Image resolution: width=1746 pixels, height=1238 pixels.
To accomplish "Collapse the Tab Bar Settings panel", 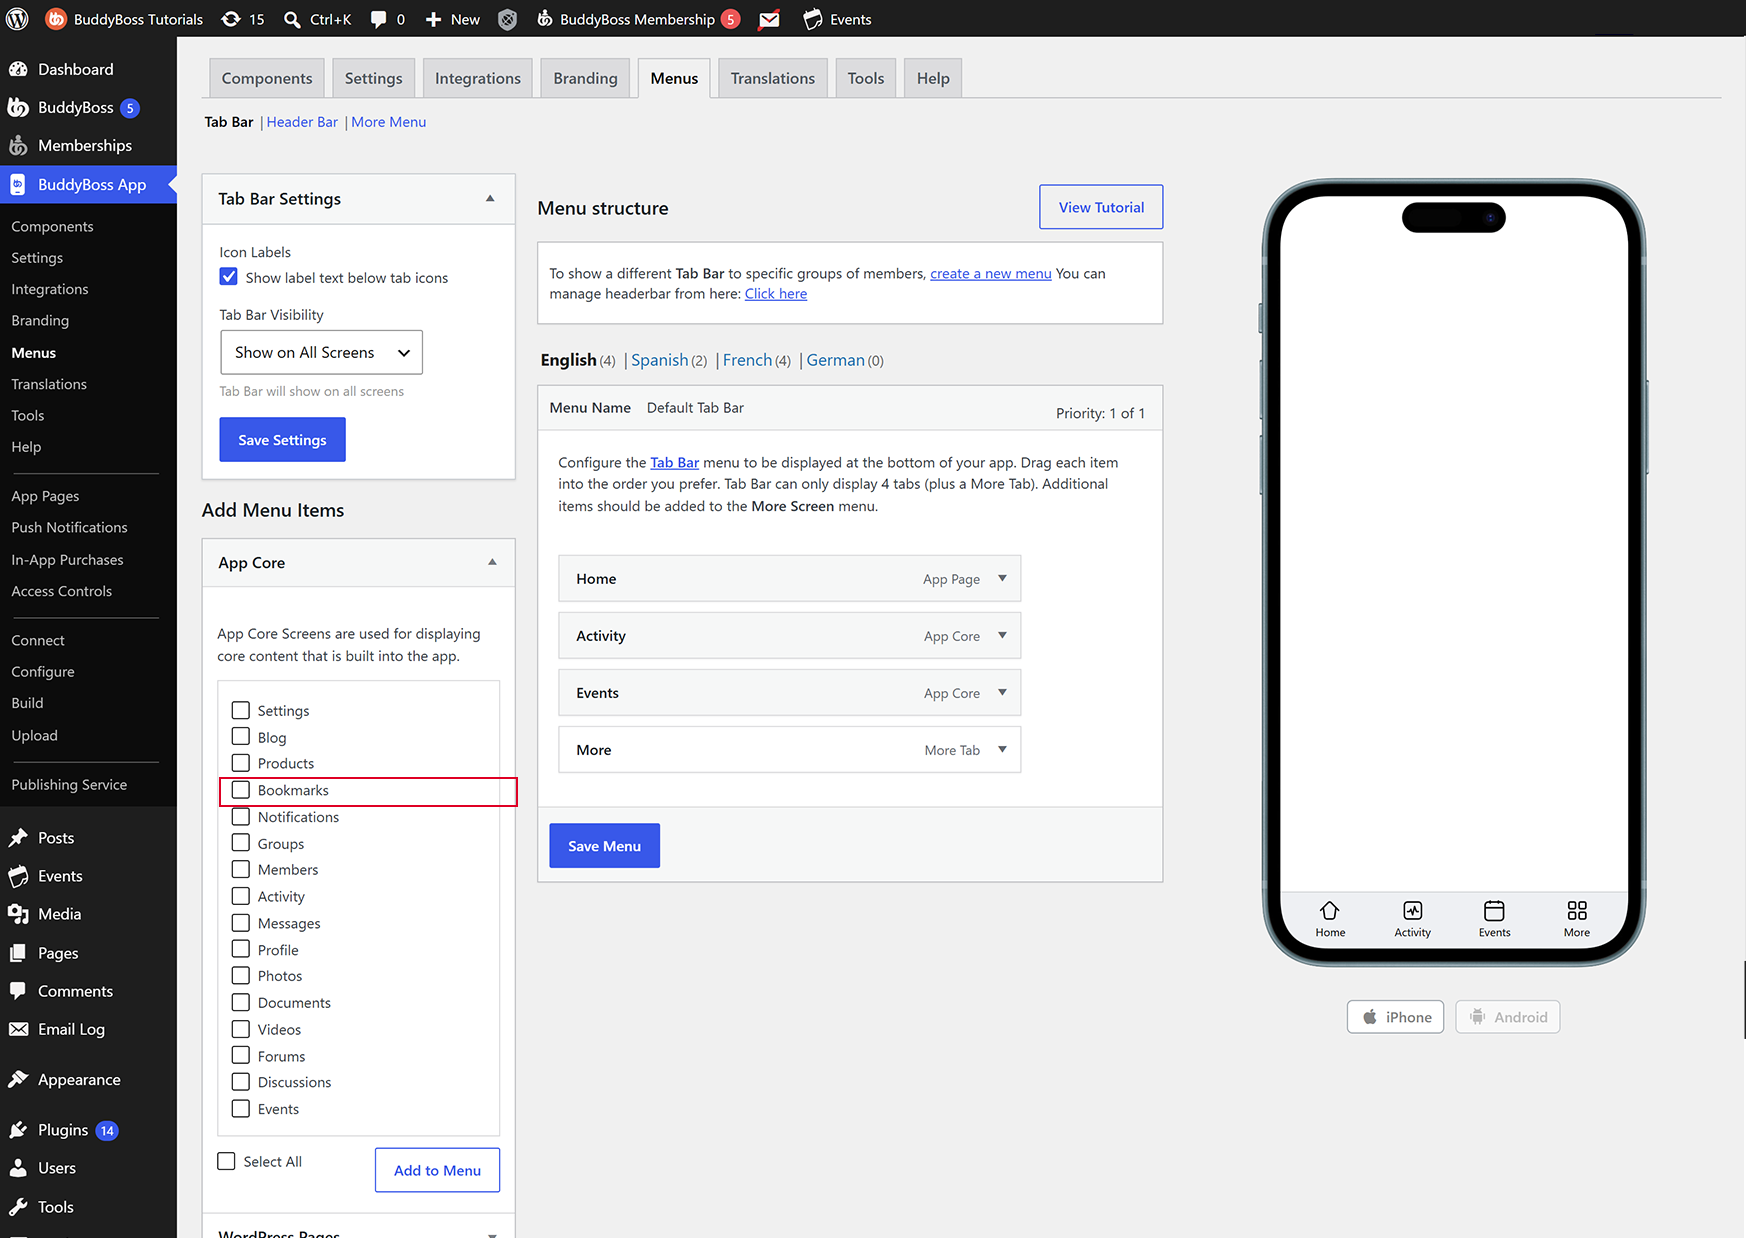I will pyautogui.click(x=490, y=198).
